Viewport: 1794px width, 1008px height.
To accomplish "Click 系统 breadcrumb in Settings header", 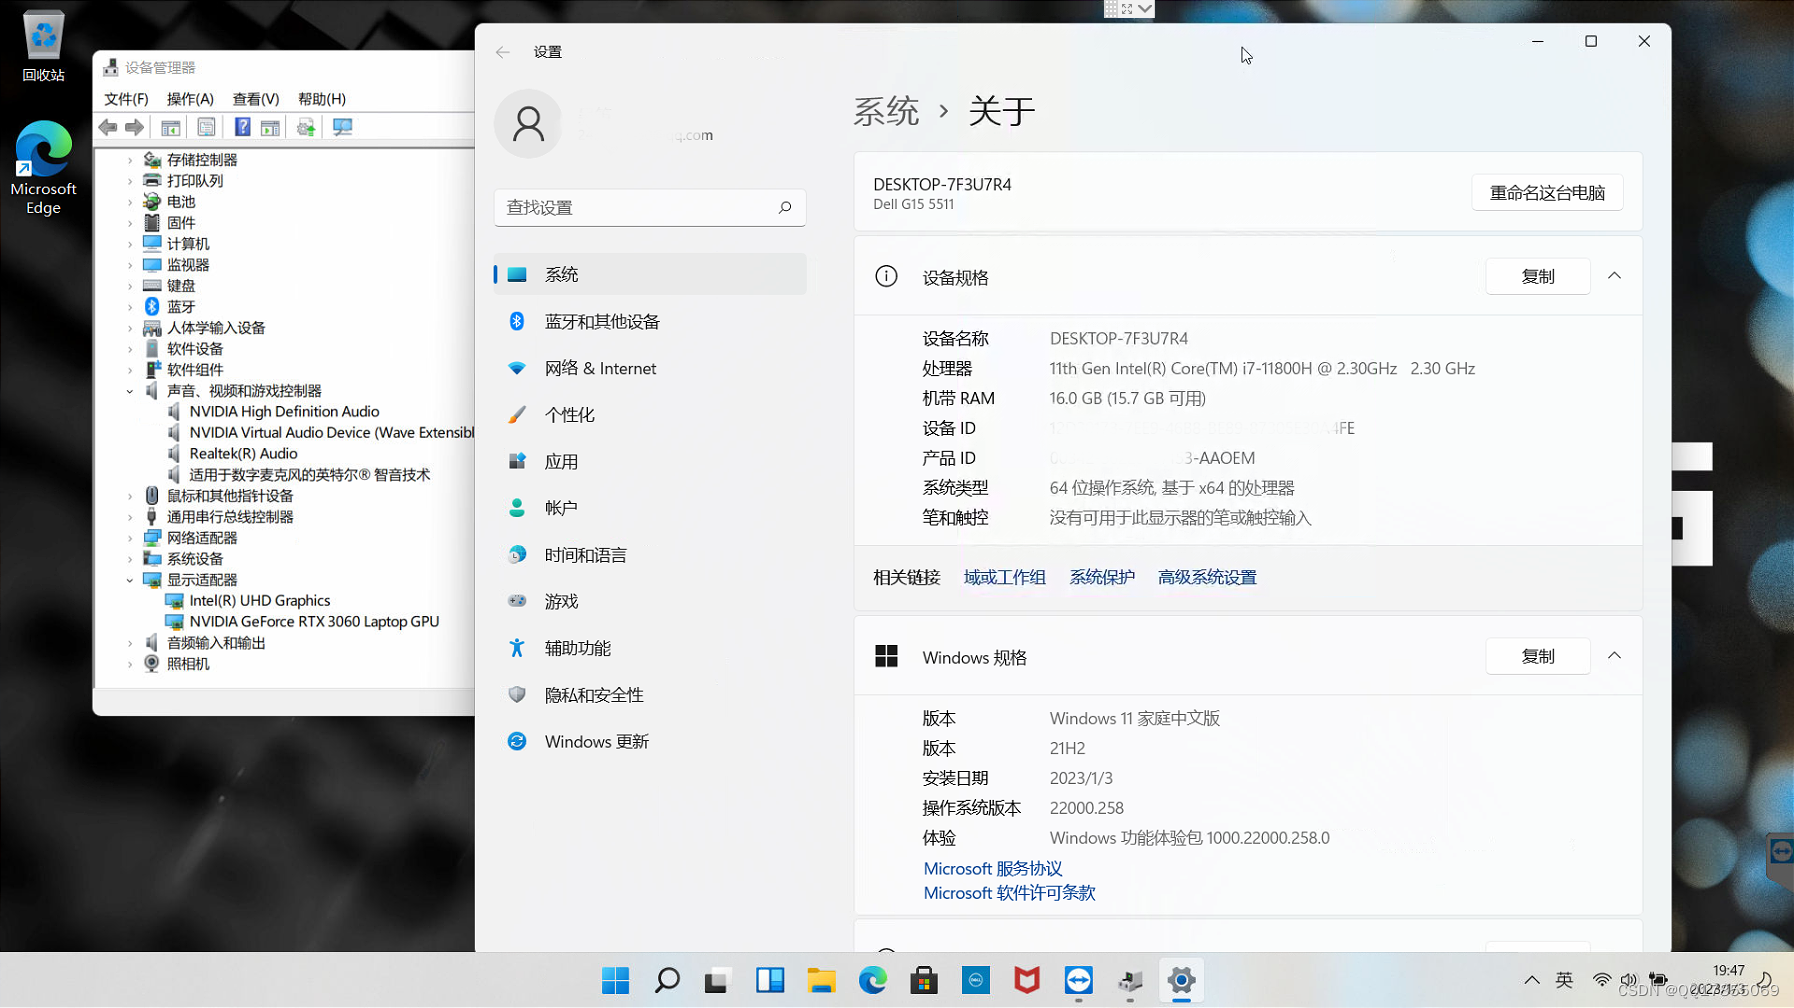I will point(886,111).
